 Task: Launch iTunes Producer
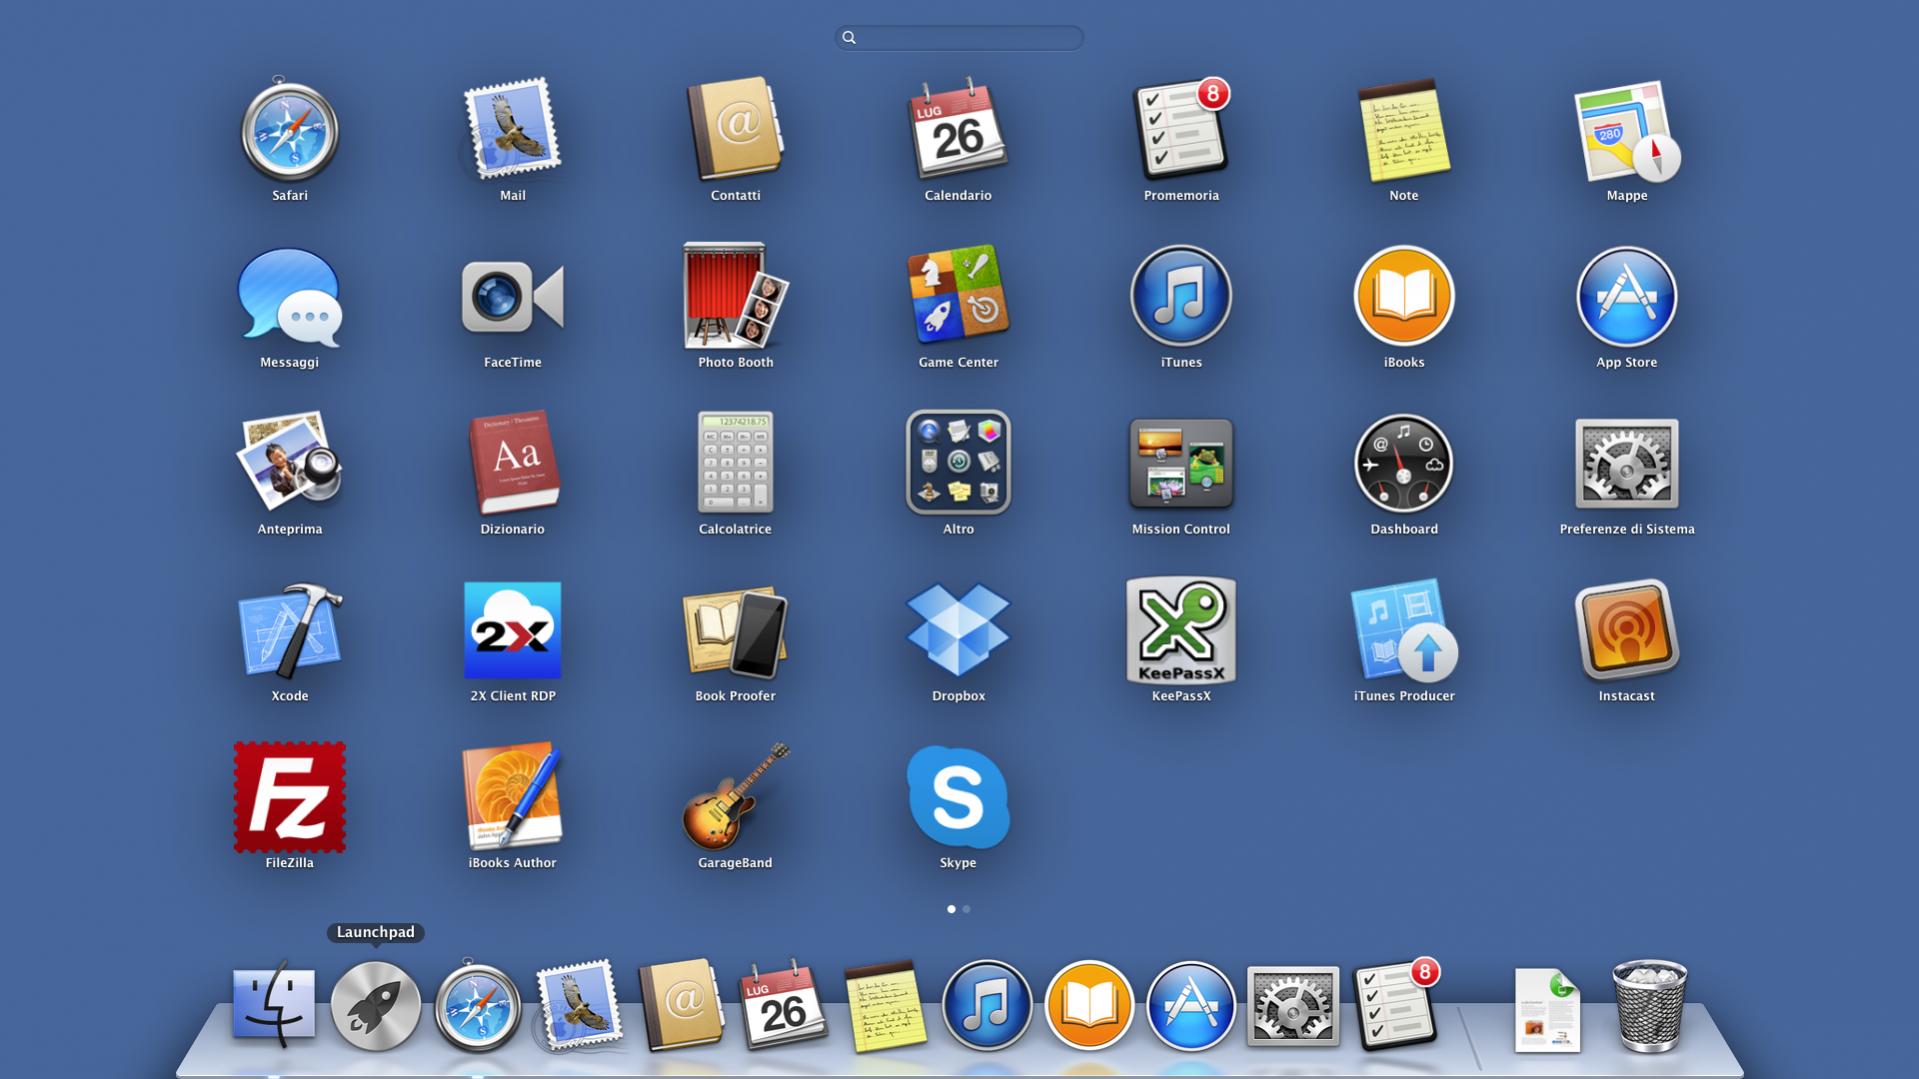tap(1403, 632)
